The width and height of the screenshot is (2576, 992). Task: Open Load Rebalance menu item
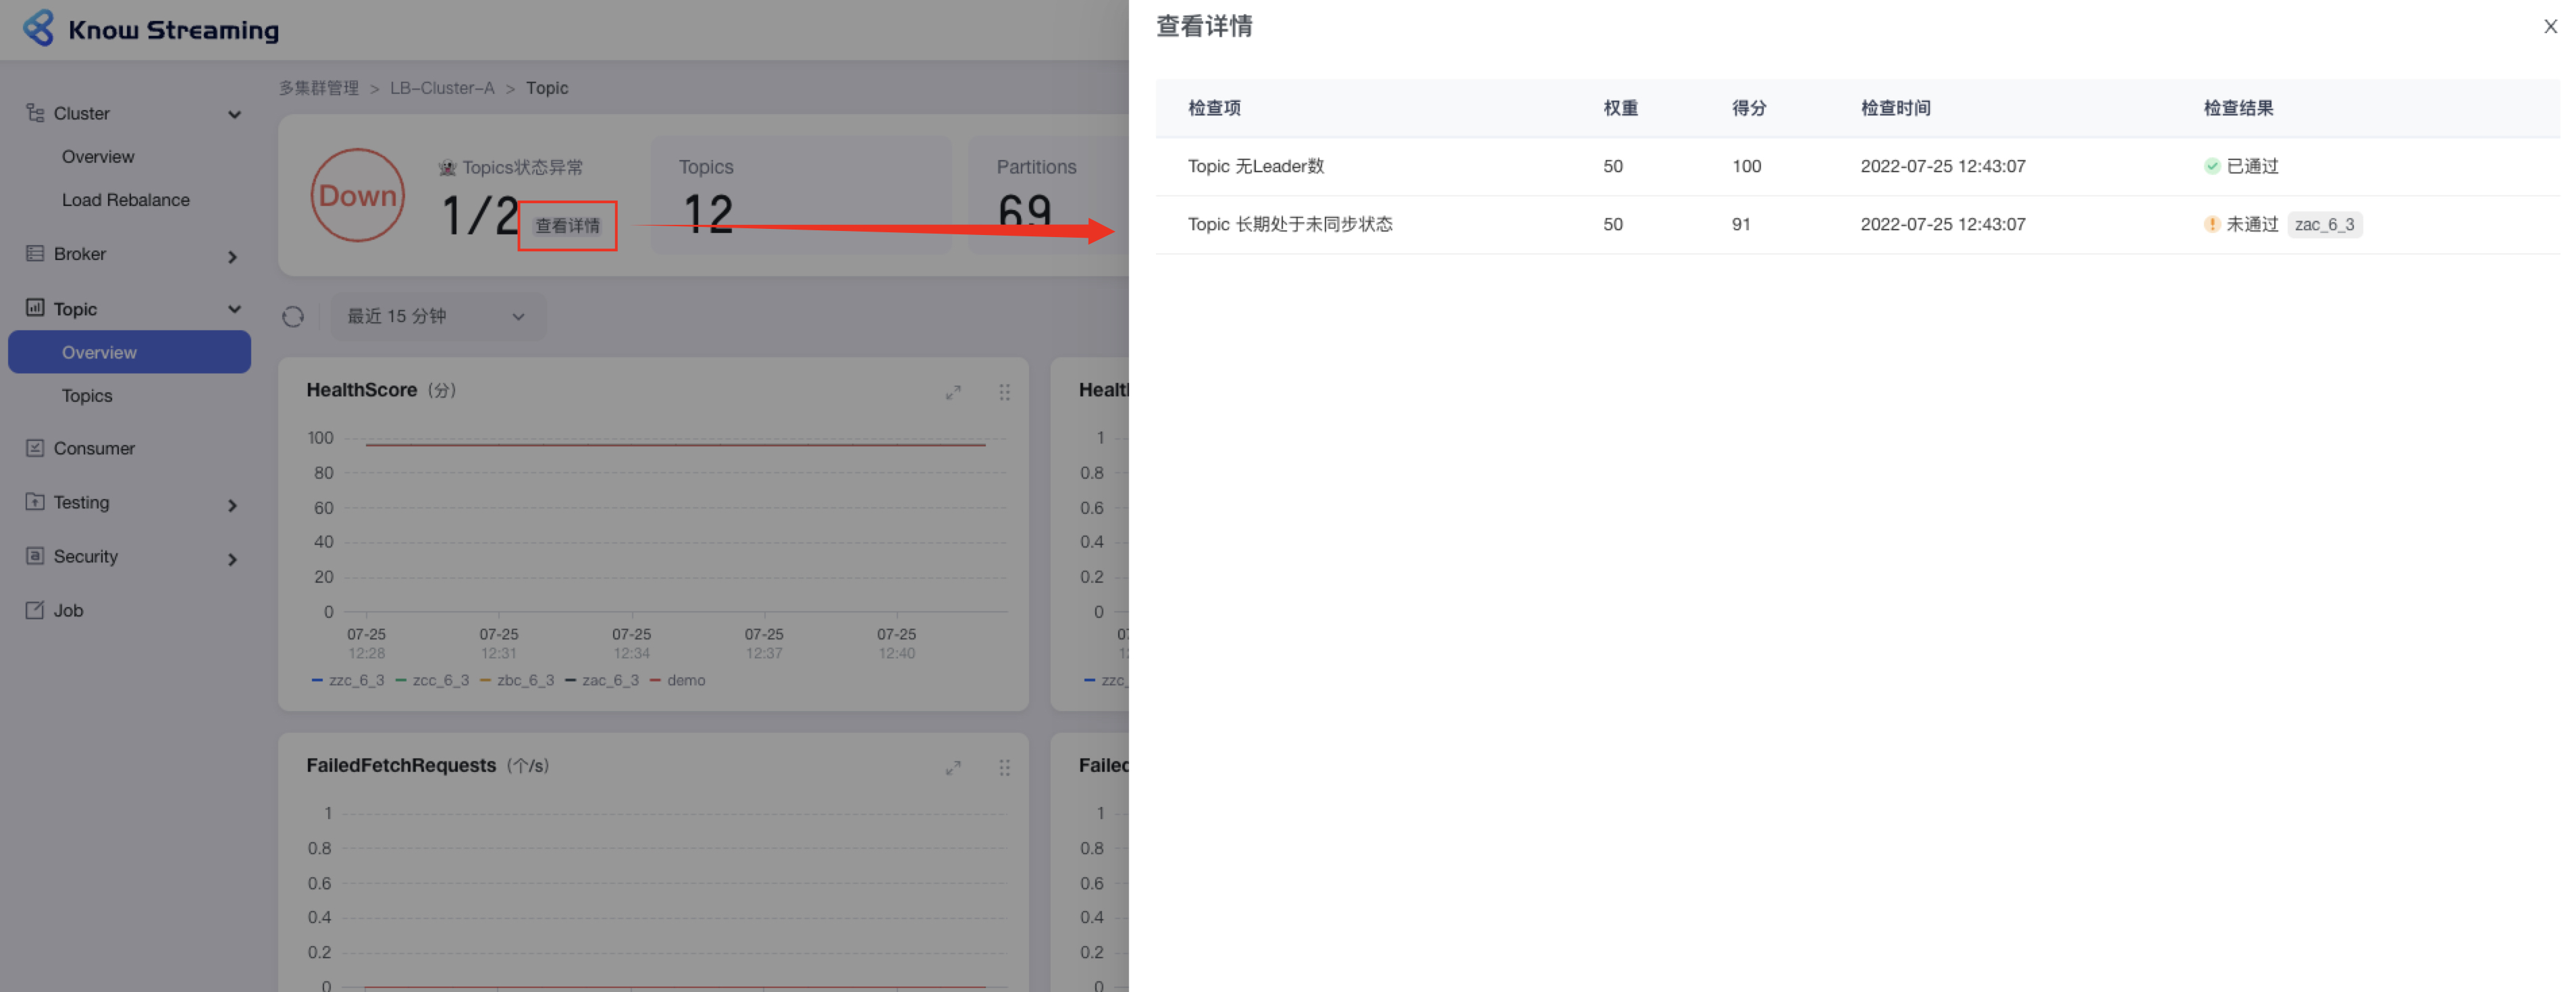click(125, 200)
